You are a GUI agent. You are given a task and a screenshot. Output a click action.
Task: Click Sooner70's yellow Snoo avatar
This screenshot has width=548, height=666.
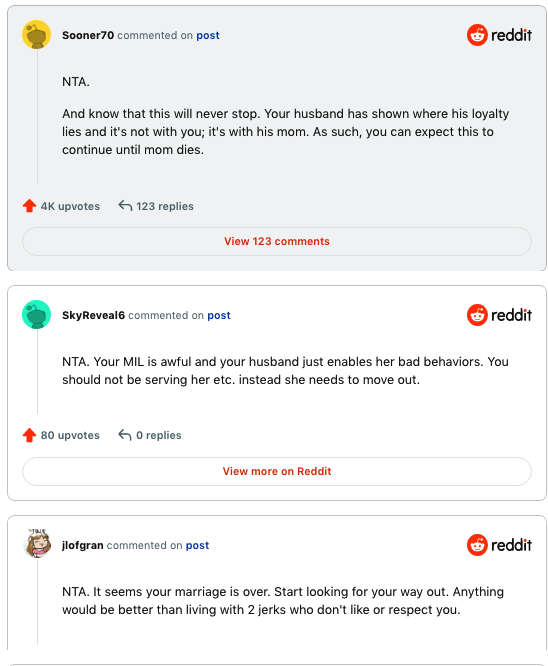(37, 34)
